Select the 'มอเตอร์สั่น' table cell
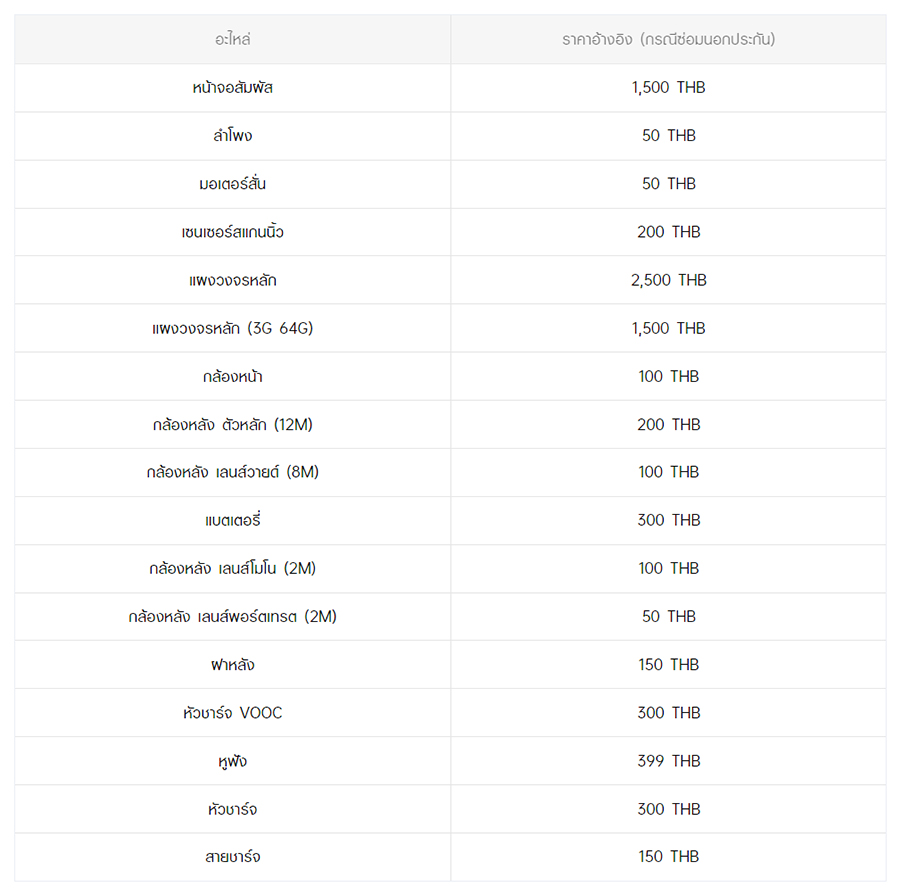This screenshot has width=900, height=895. click(232, 184)
